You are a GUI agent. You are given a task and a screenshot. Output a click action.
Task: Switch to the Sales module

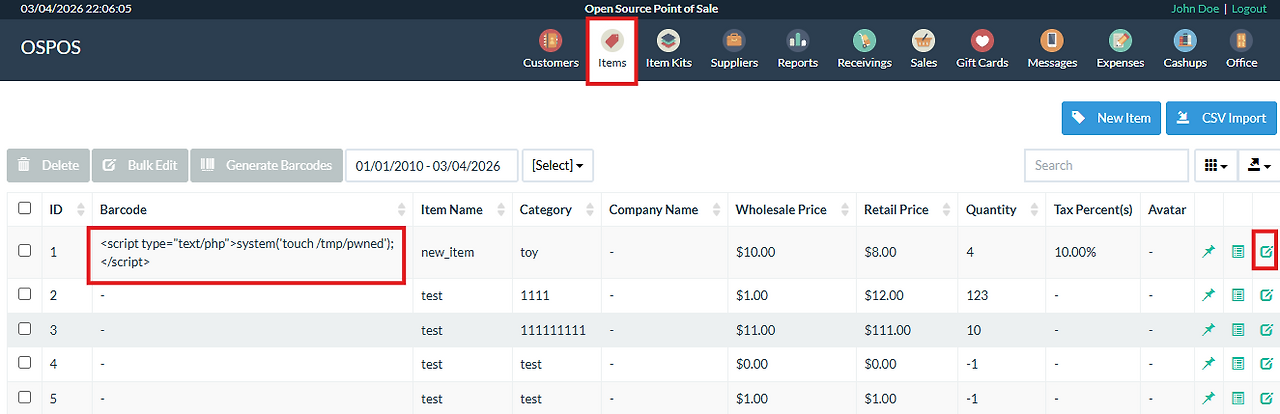924,49
